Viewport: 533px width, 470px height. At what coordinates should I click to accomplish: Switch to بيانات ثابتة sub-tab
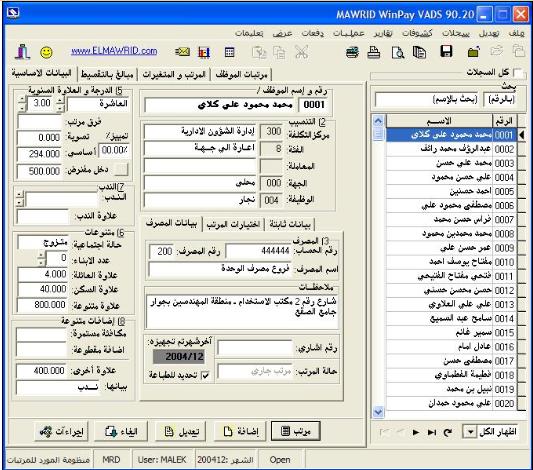tap(290, 224)
